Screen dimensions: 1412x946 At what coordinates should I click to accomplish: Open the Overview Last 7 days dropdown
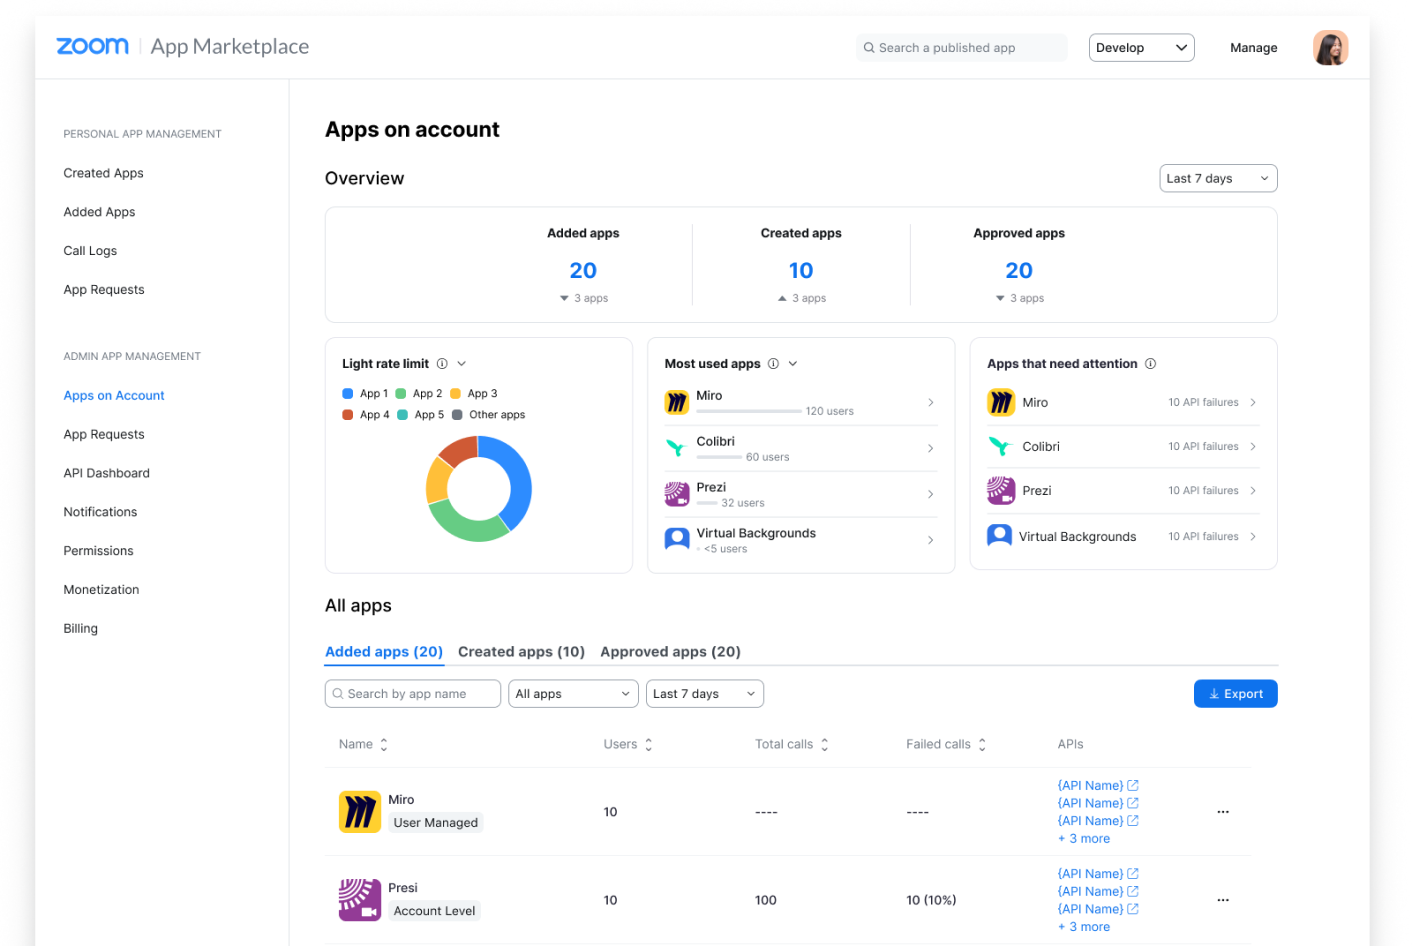[1218, 178]
